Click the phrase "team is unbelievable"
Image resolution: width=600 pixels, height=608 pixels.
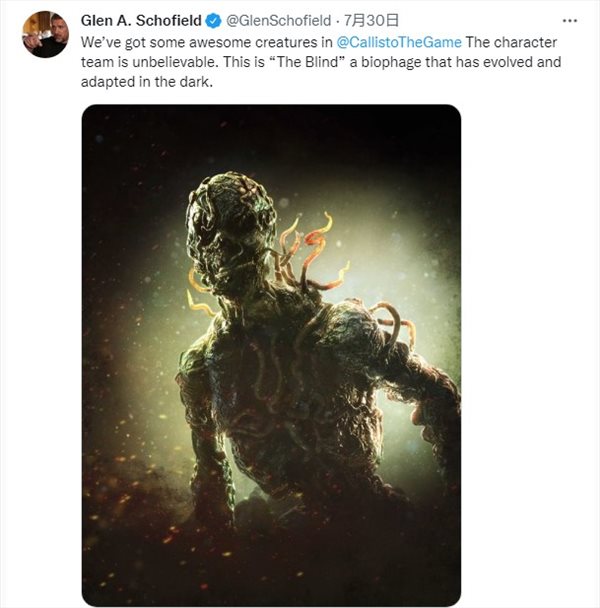(150, 62)
